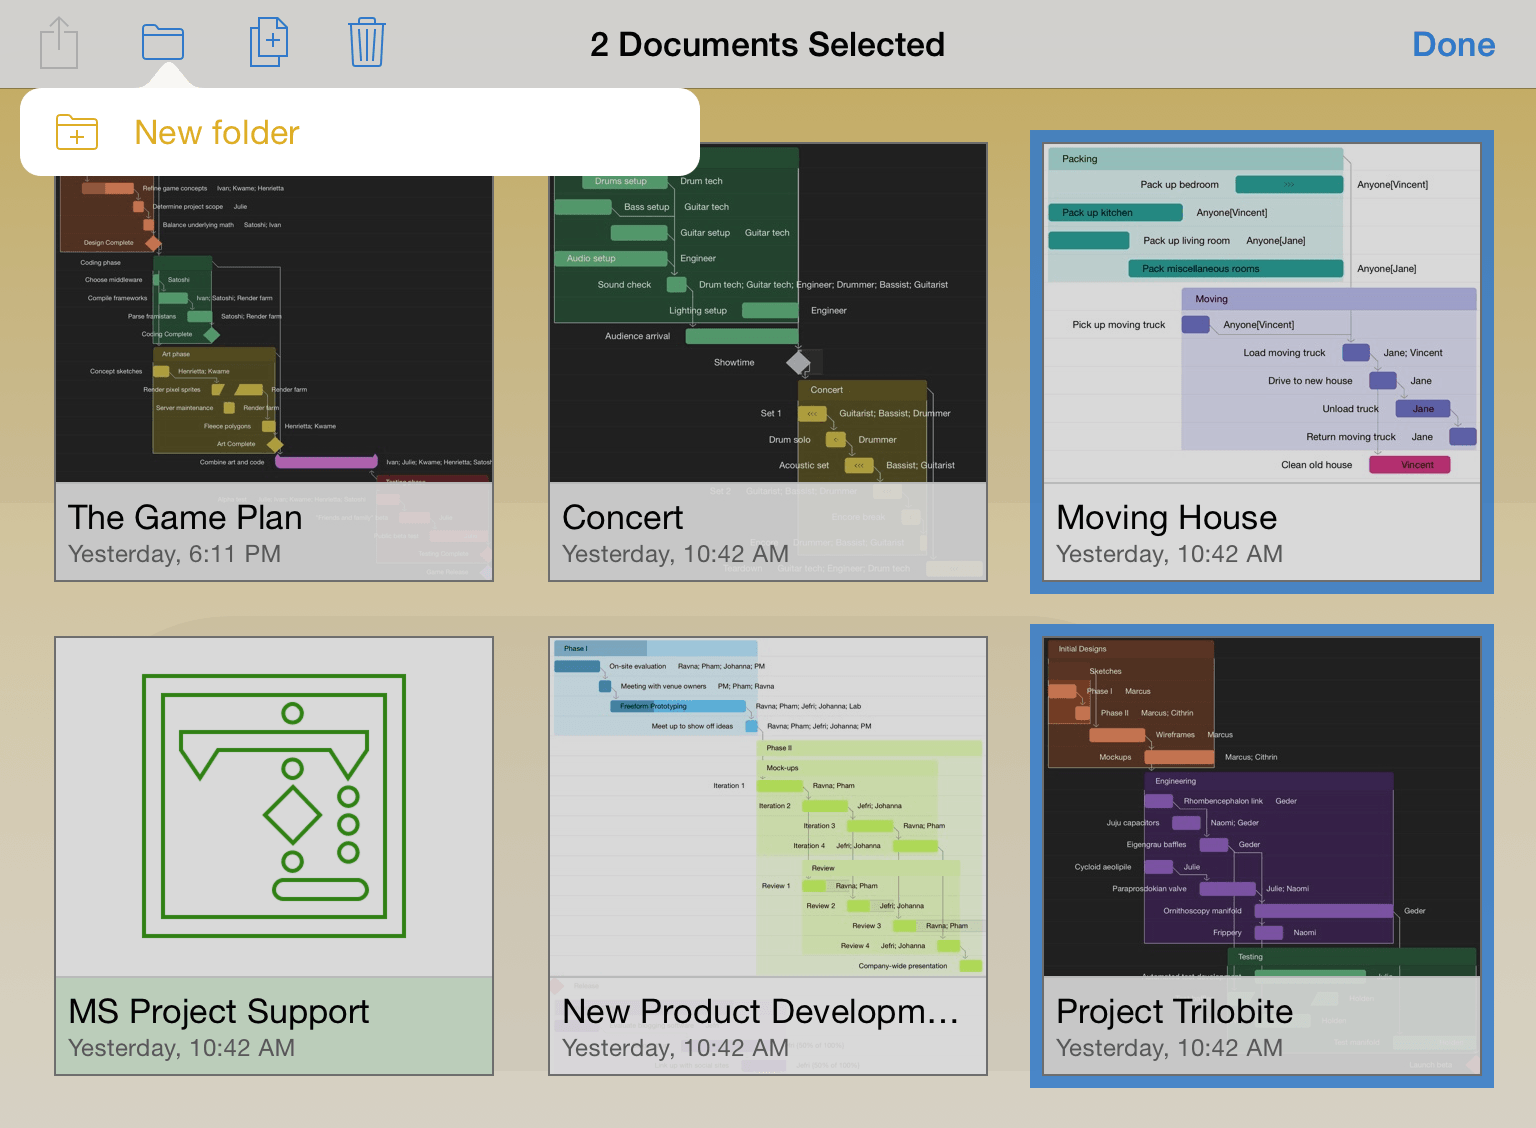Tap the New folder plus icon
This screenshot has width=1536, height=1128.
click(77, 132)
